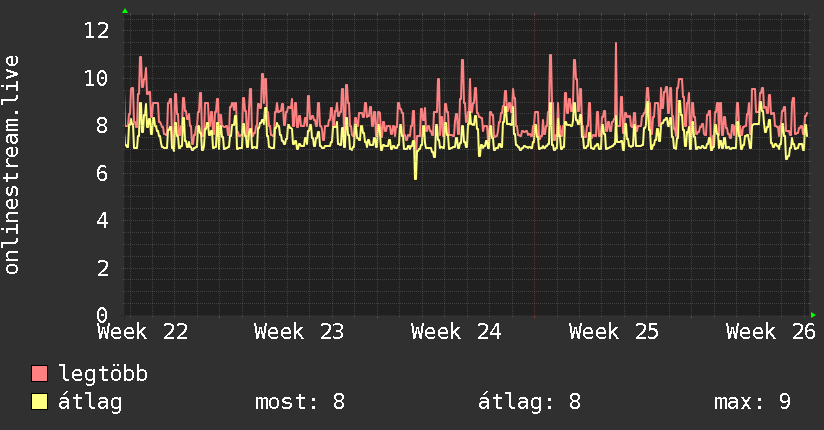The image size is (824, 430).
Task: Click the 'Week 26' x-axis label
Action: pos(770,332)
